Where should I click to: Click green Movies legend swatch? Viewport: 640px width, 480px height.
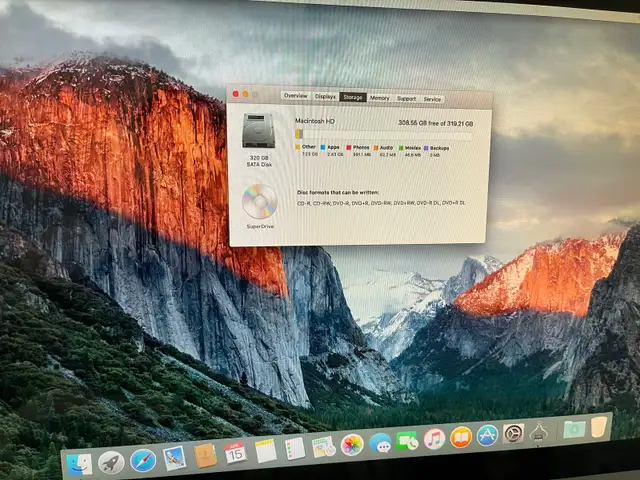tap(401, 148)
